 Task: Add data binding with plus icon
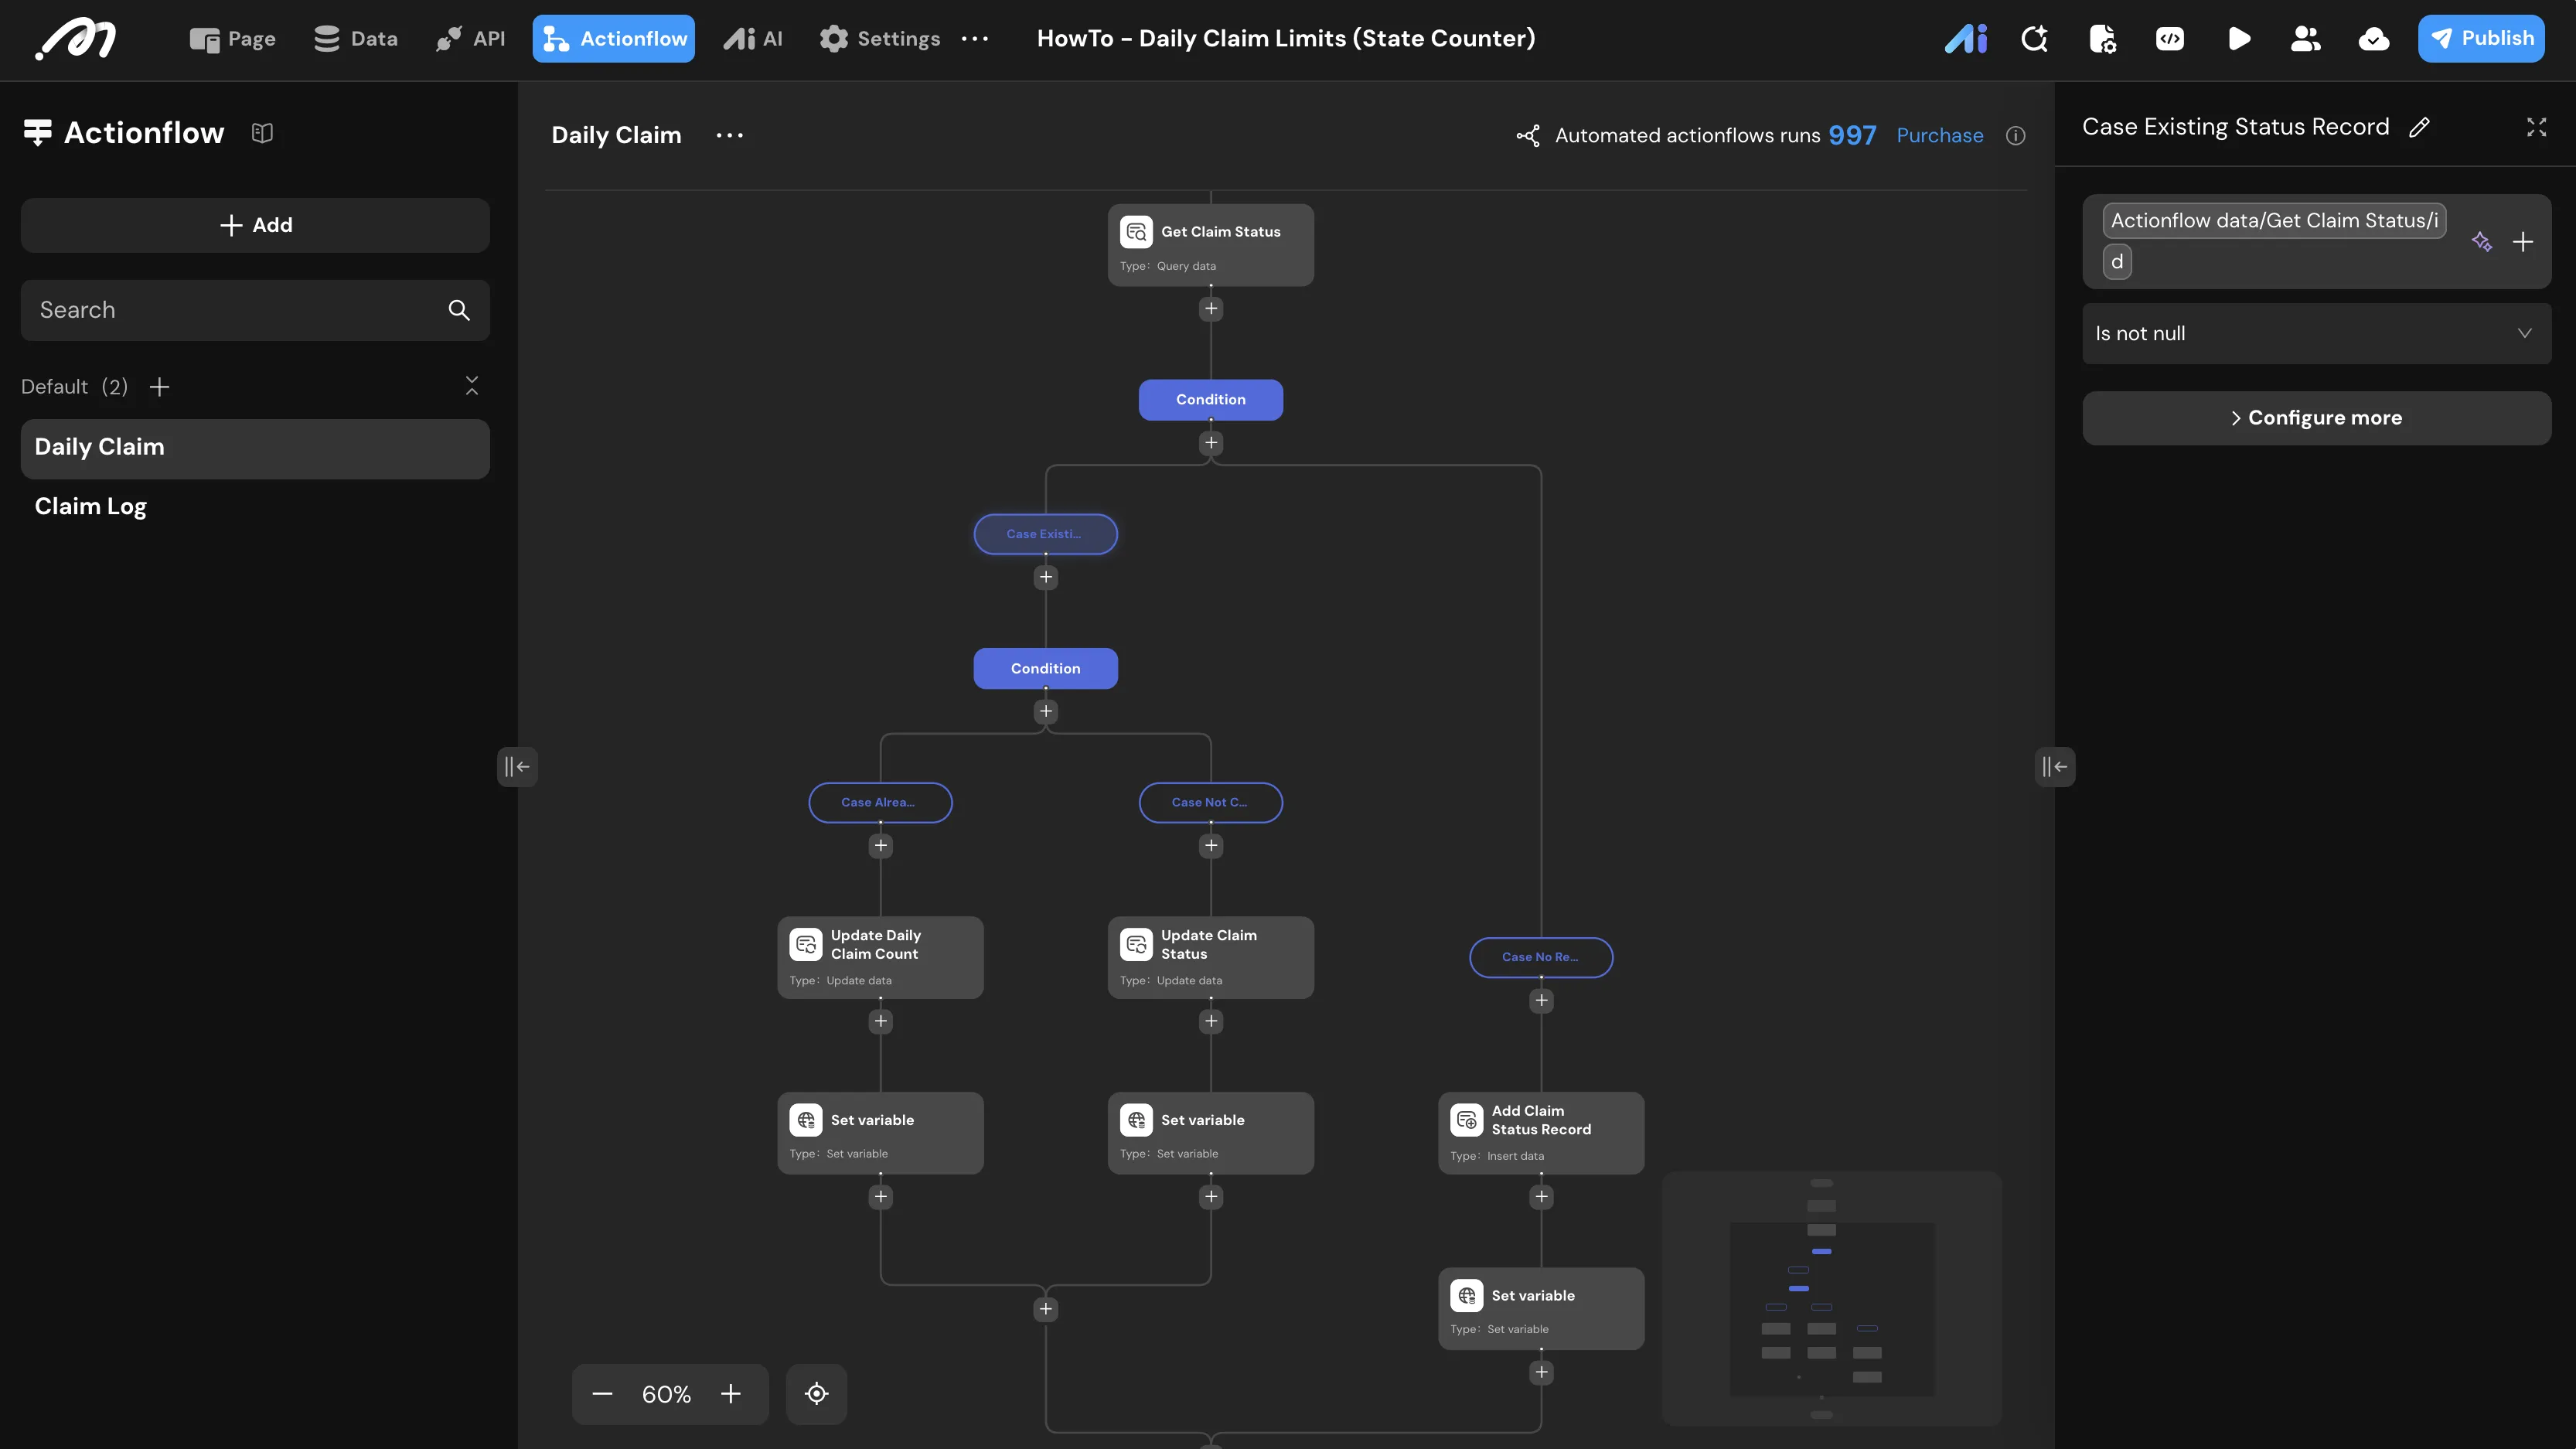(x=2523, y=242)
